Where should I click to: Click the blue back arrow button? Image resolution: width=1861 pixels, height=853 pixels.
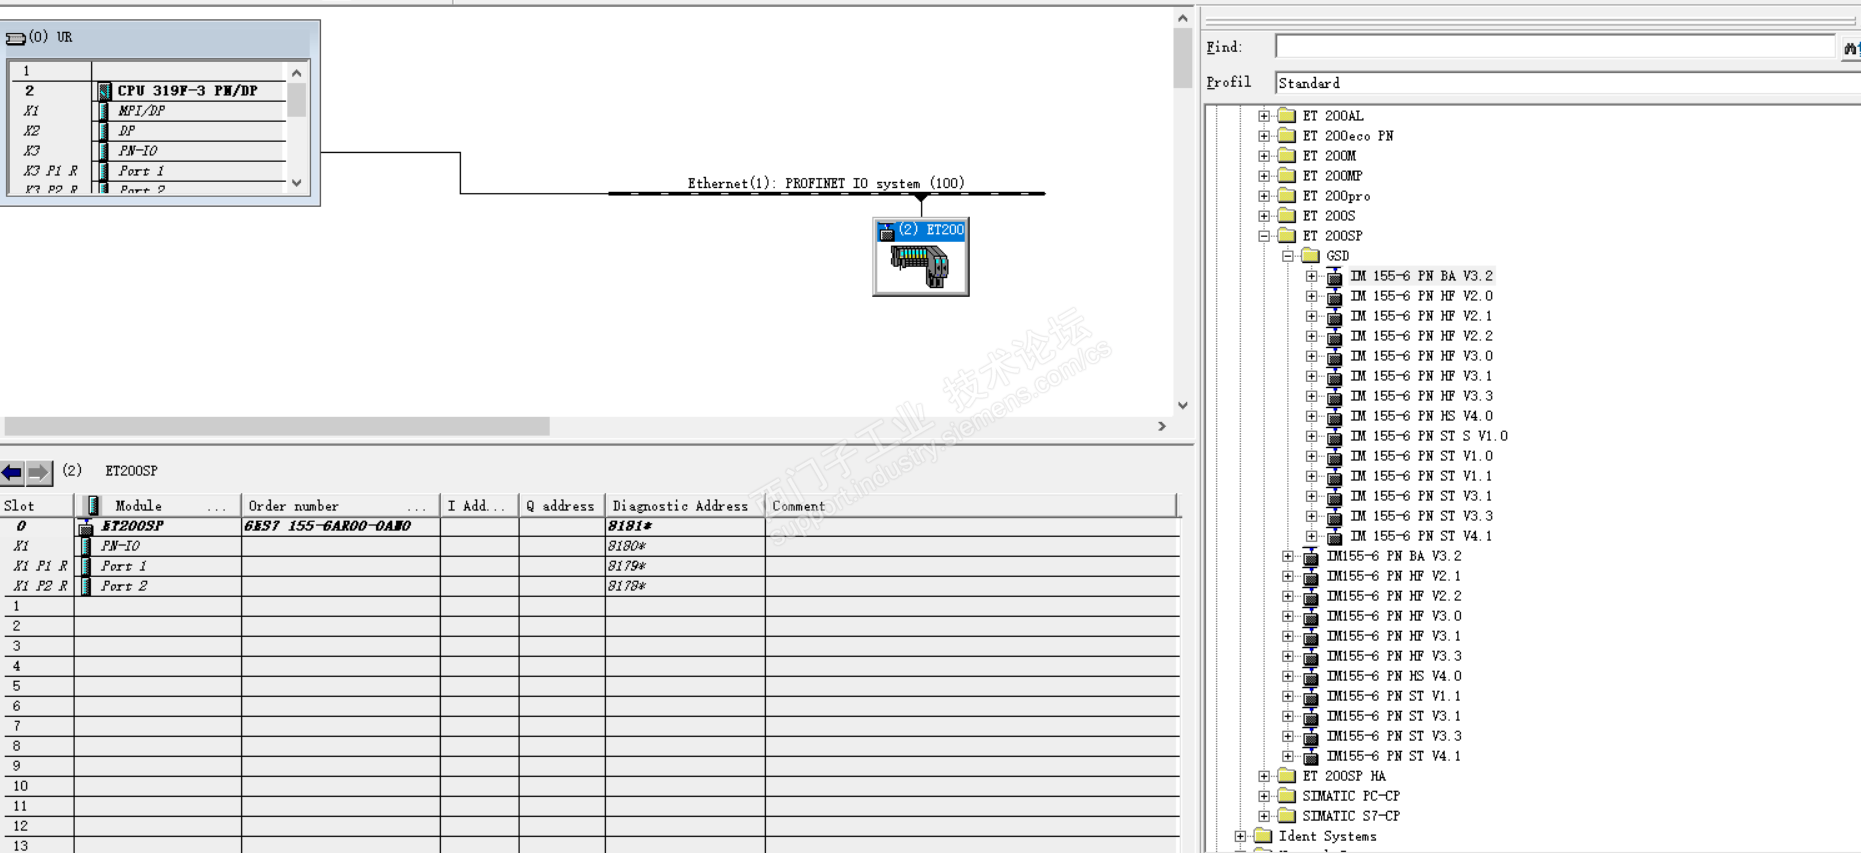pyautogui.click(x=13, y=472)
